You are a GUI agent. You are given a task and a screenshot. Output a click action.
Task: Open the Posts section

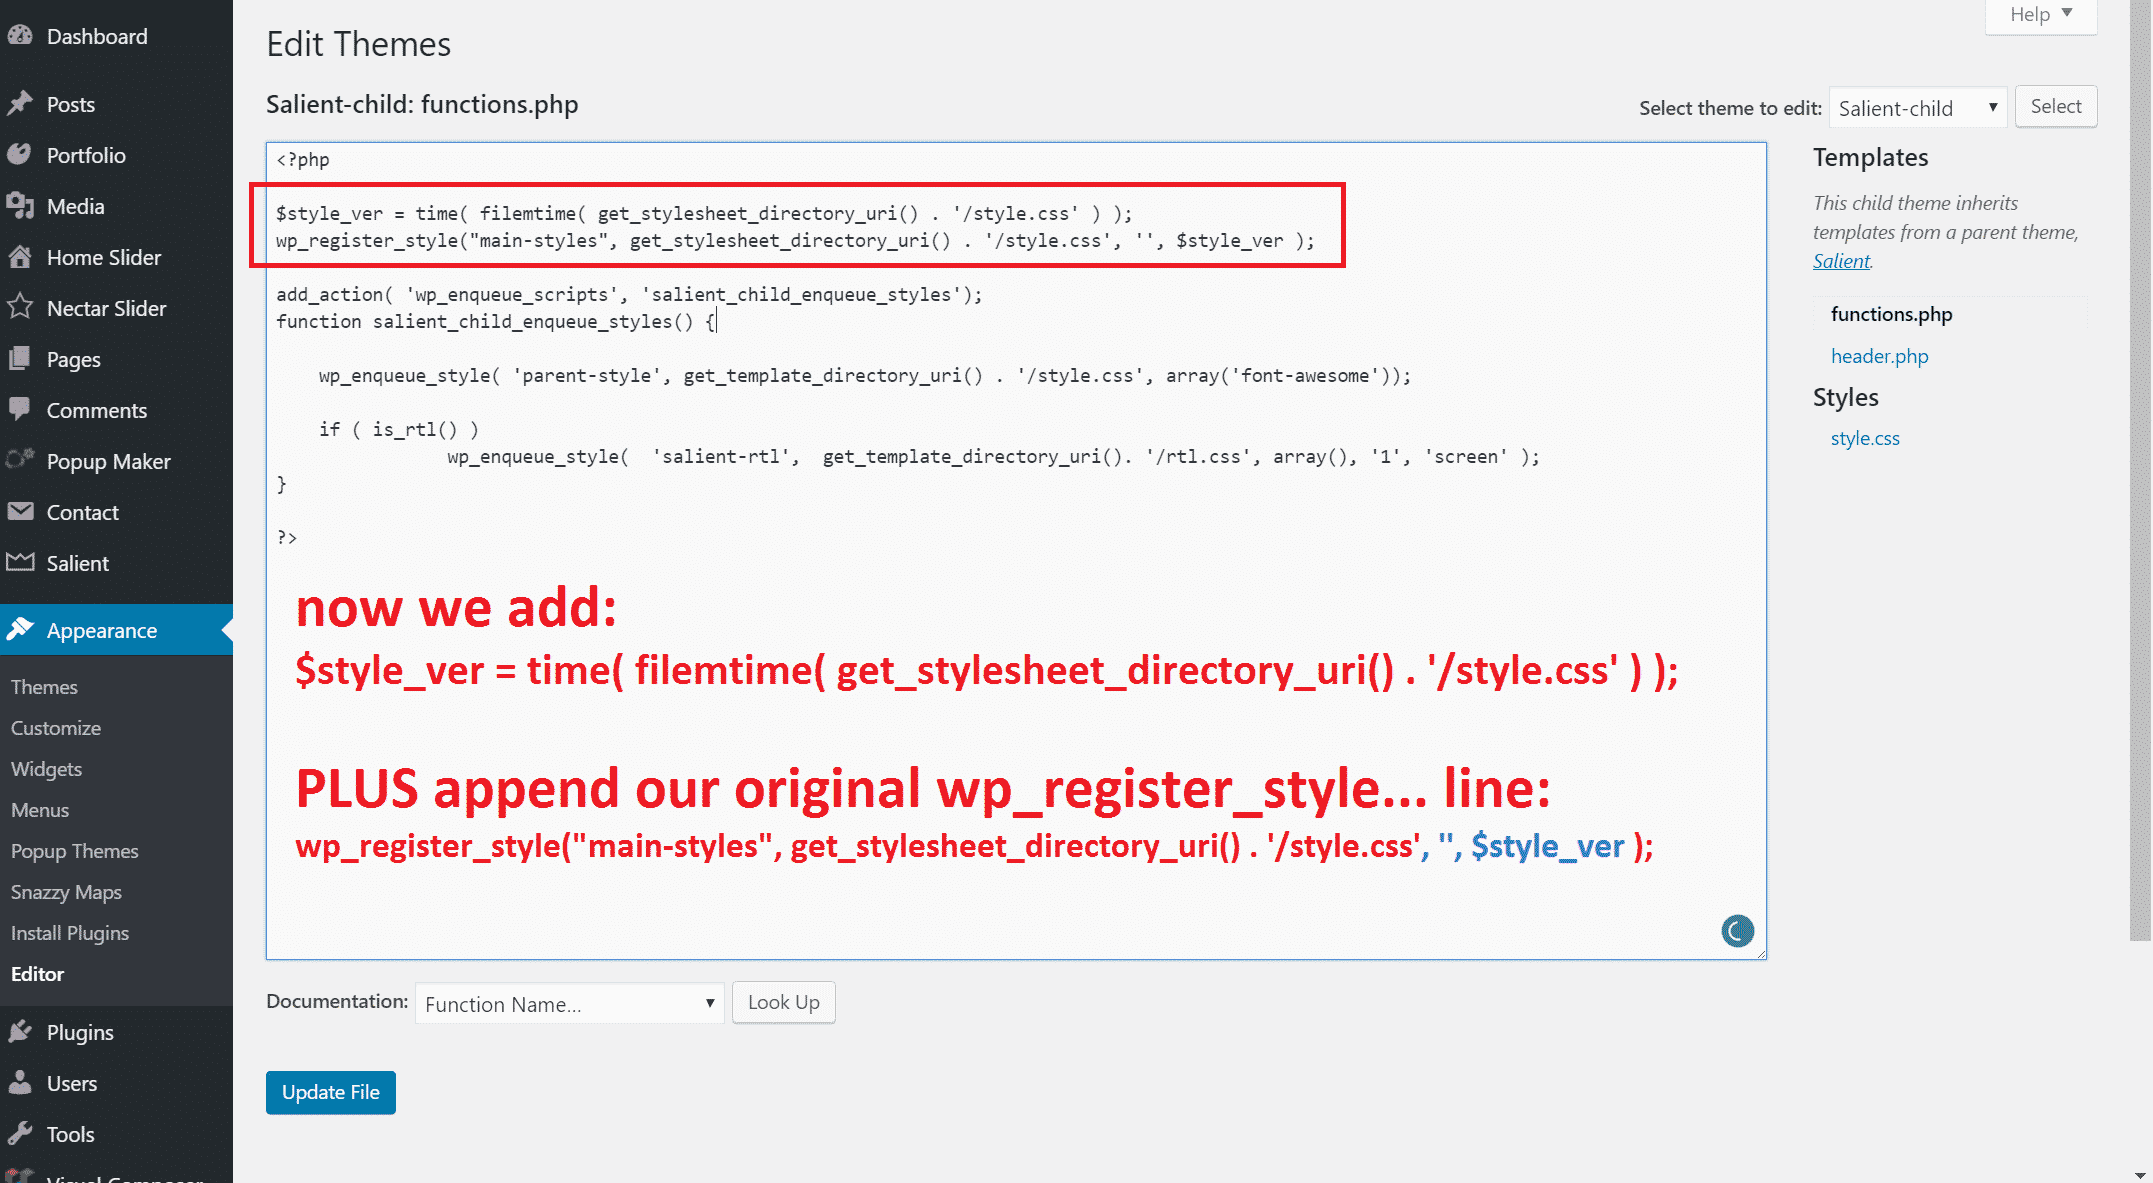point(71,104)
